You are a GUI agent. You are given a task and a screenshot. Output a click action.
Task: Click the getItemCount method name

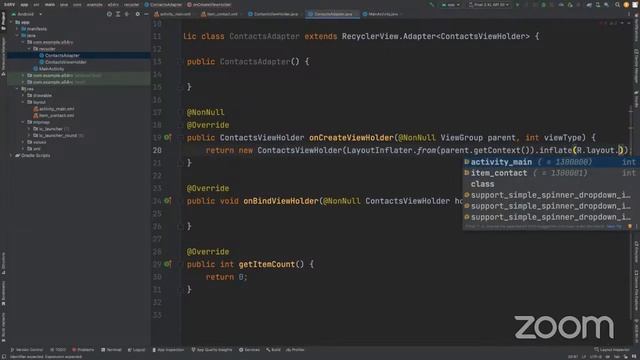(267, 264)
